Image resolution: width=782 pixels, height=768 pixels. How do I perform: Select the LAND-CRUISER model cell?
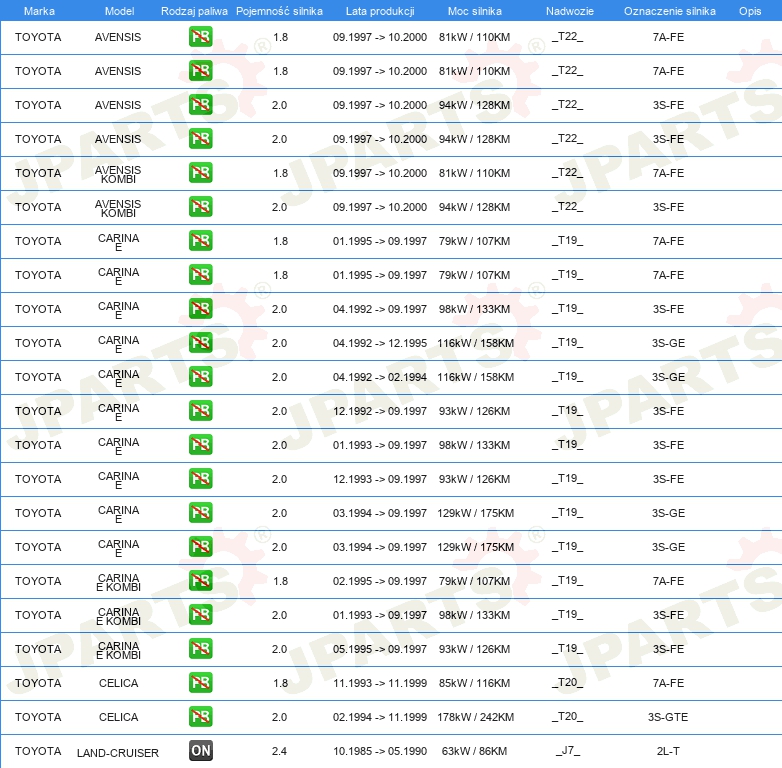click(118, 753)
